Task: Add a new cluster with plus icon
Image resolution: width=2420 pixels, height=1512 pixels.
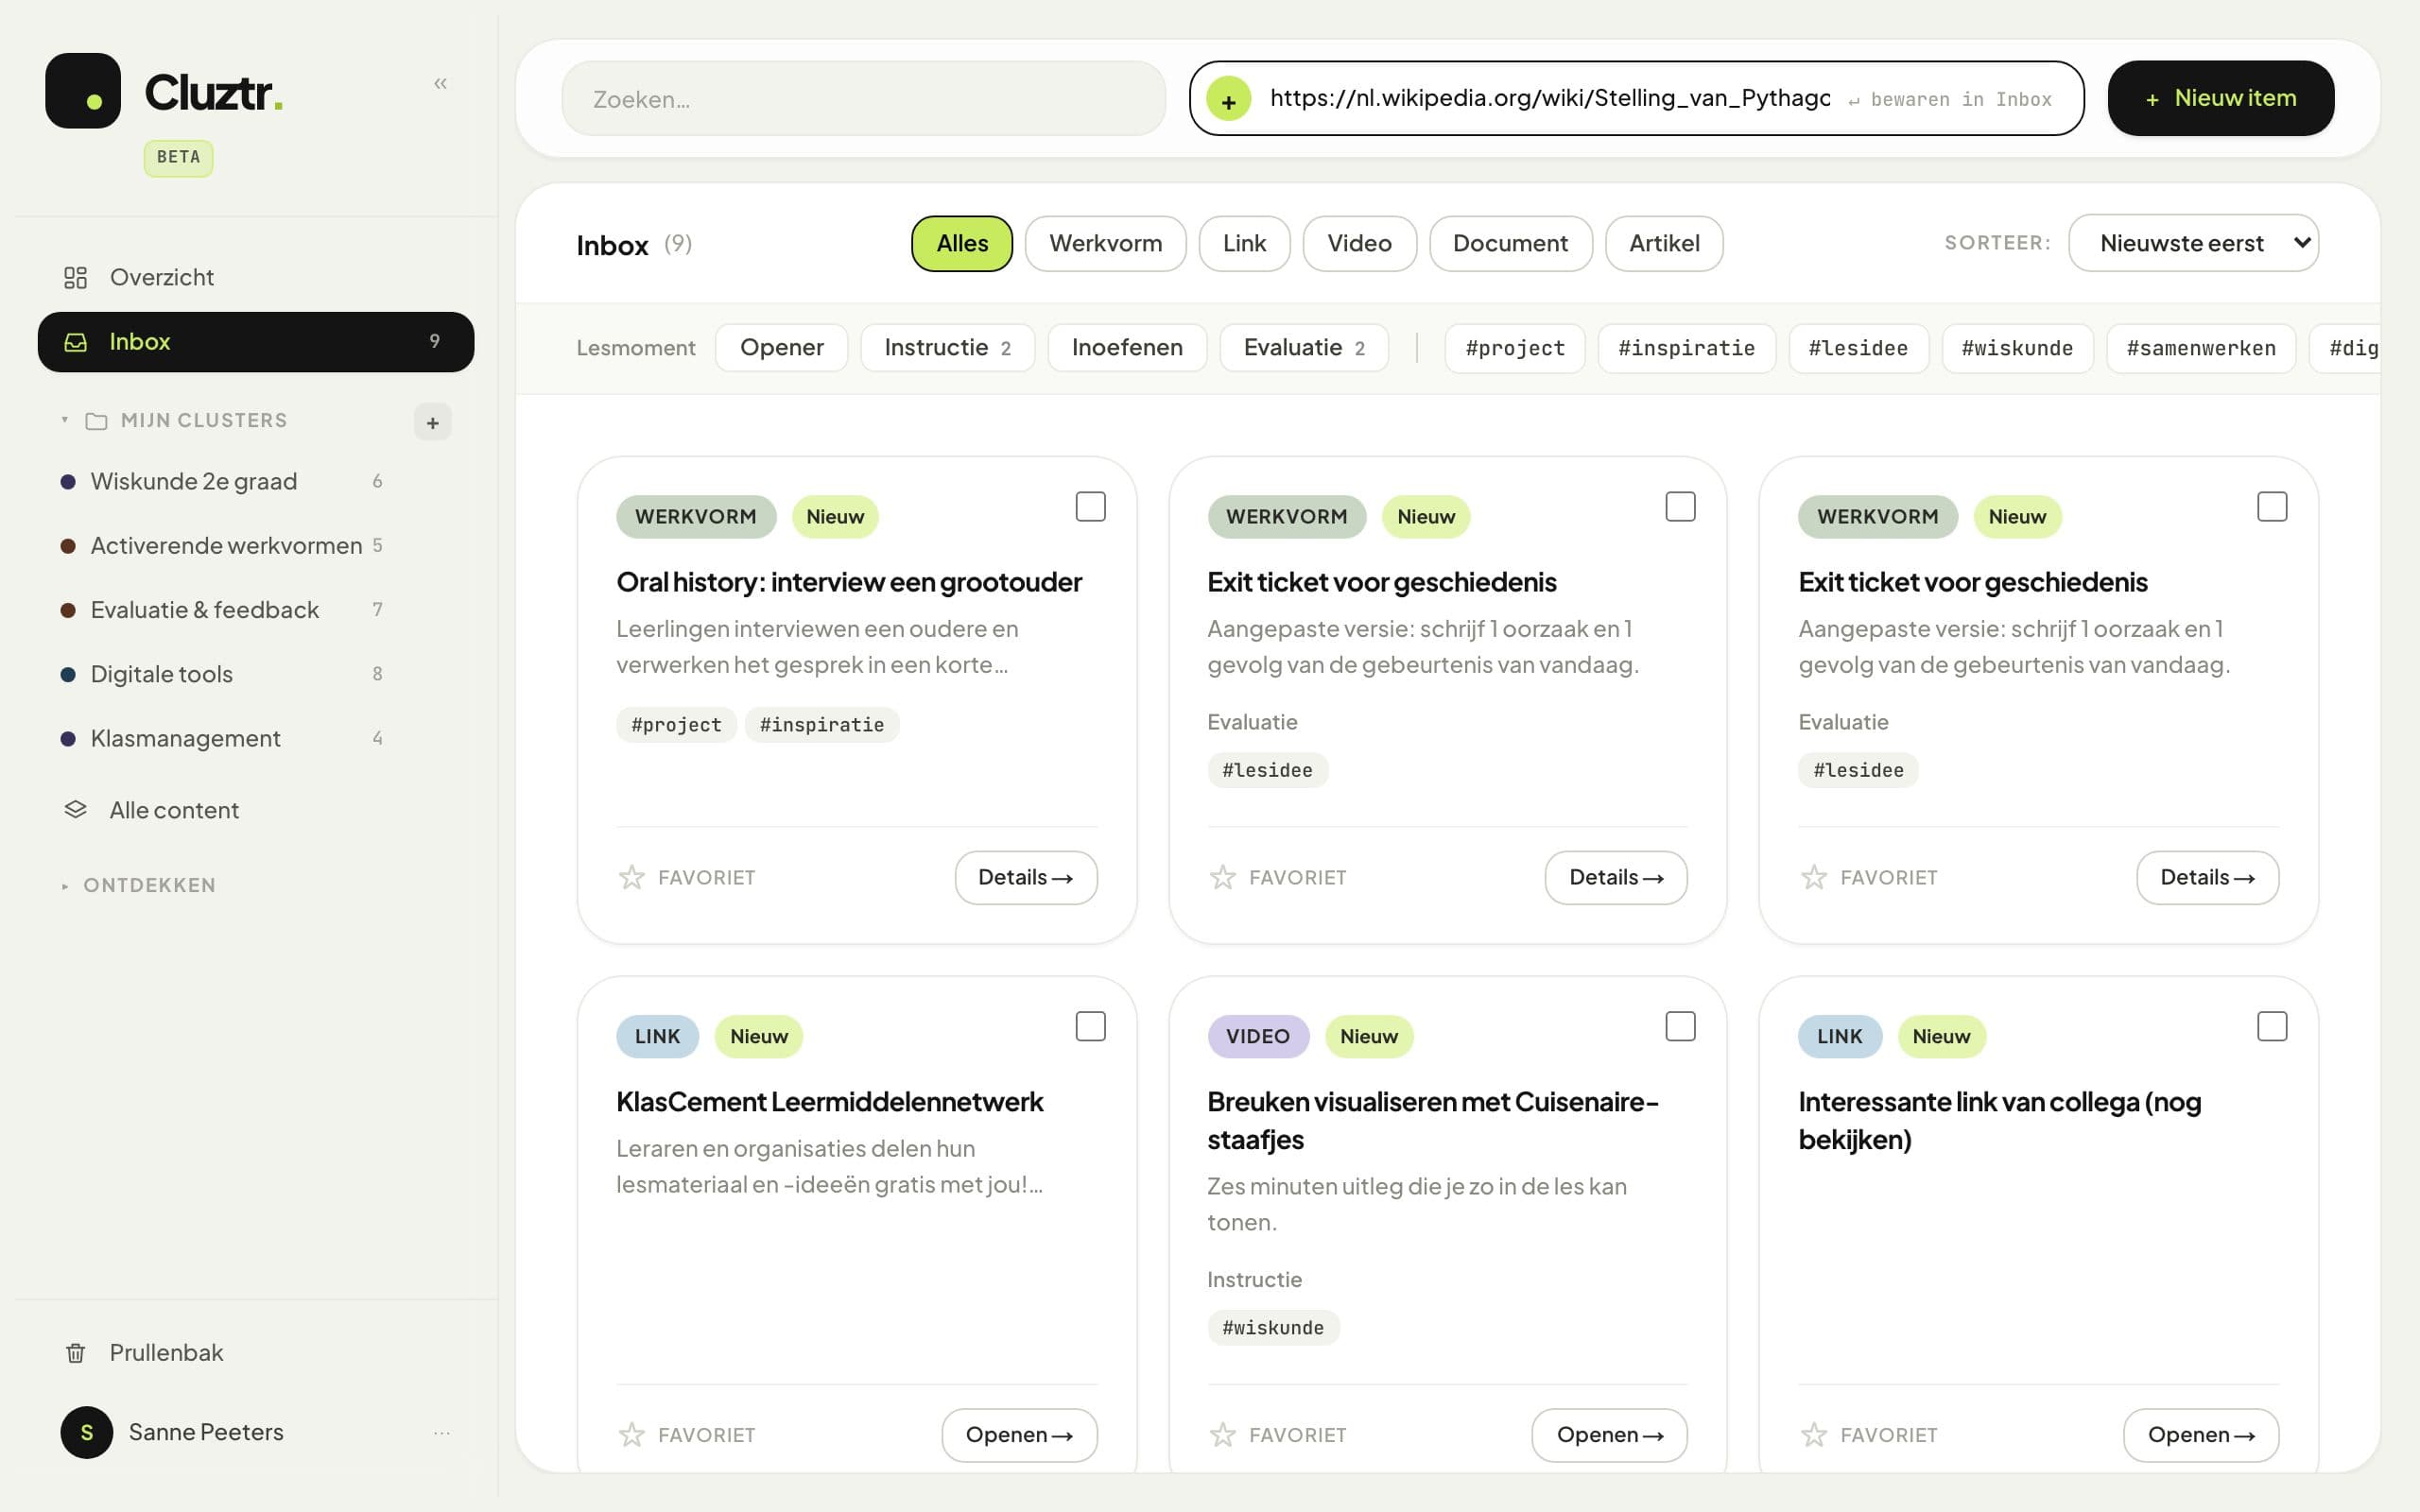Action: pos(432,422)
